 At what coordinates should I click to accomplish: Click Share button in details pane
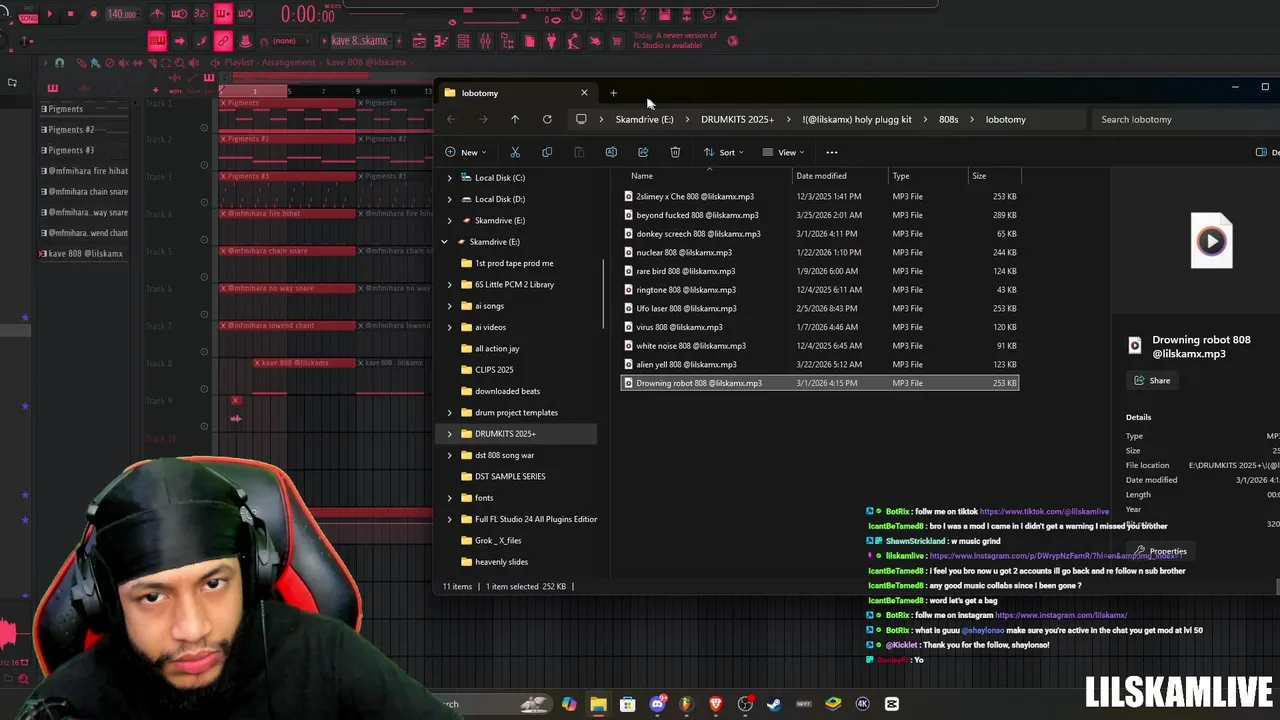click(1151, 381)
